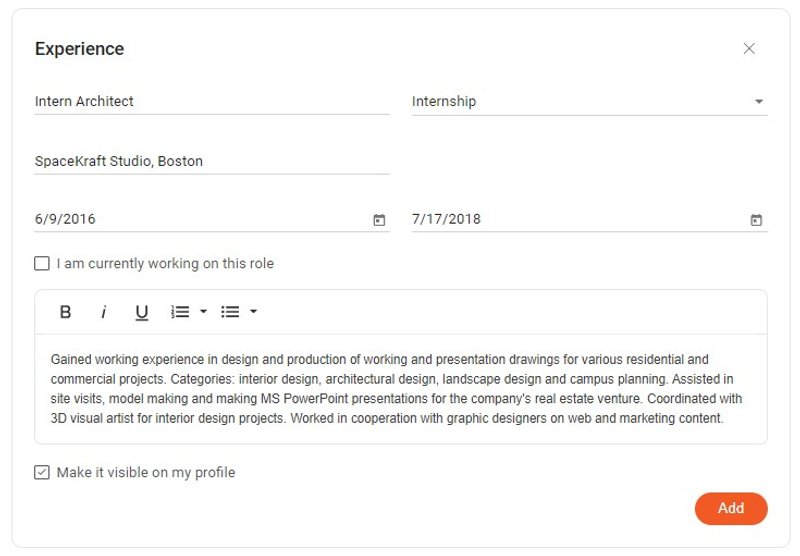Viewport: 800px width, 556px height.
Task: Expand the Internship type dropdown
Action: click(x=758, y=102)
